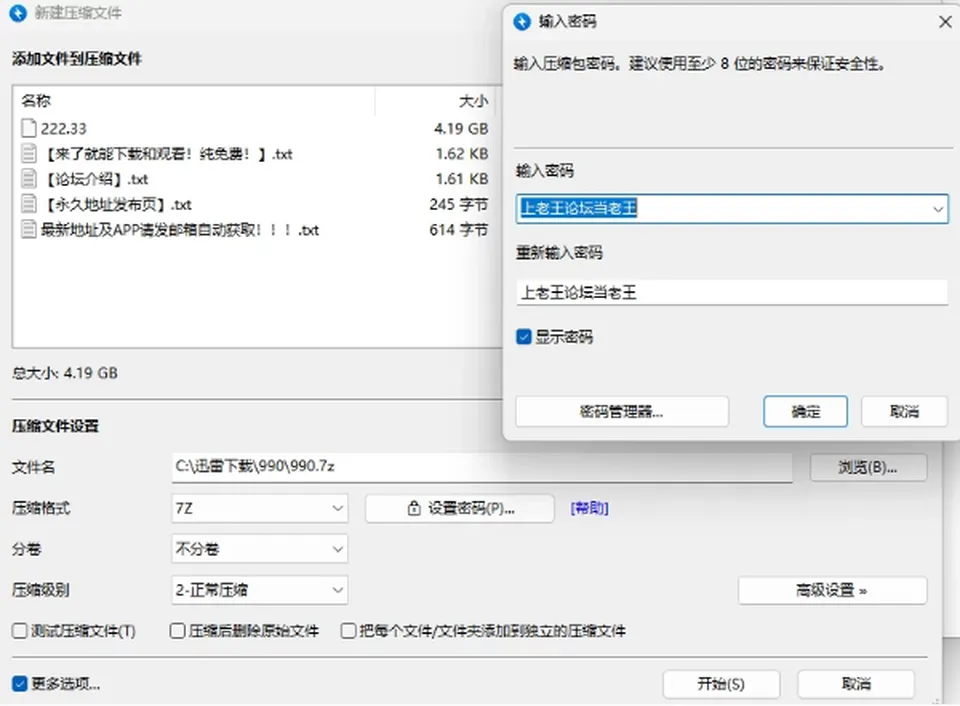The height and width of the screenshot is (706, 960).
Task: Select 最新地址及APP请发邮箱自动获取！！！.txt
Action: 179,230
